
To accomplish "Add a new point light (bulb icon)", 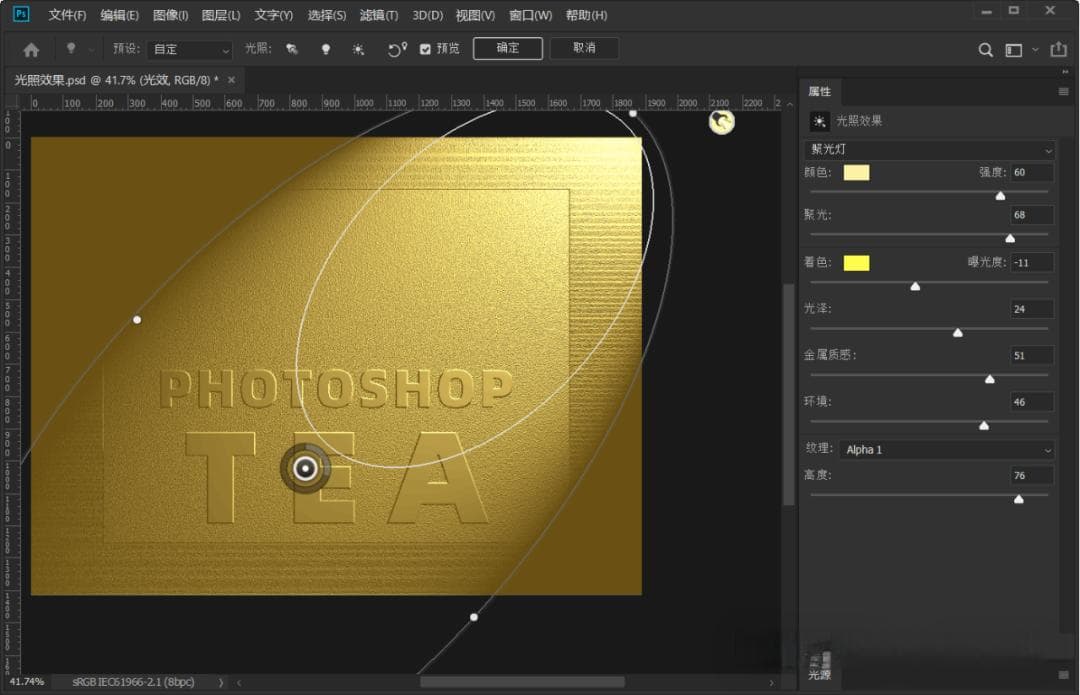I will click(326, 49).
